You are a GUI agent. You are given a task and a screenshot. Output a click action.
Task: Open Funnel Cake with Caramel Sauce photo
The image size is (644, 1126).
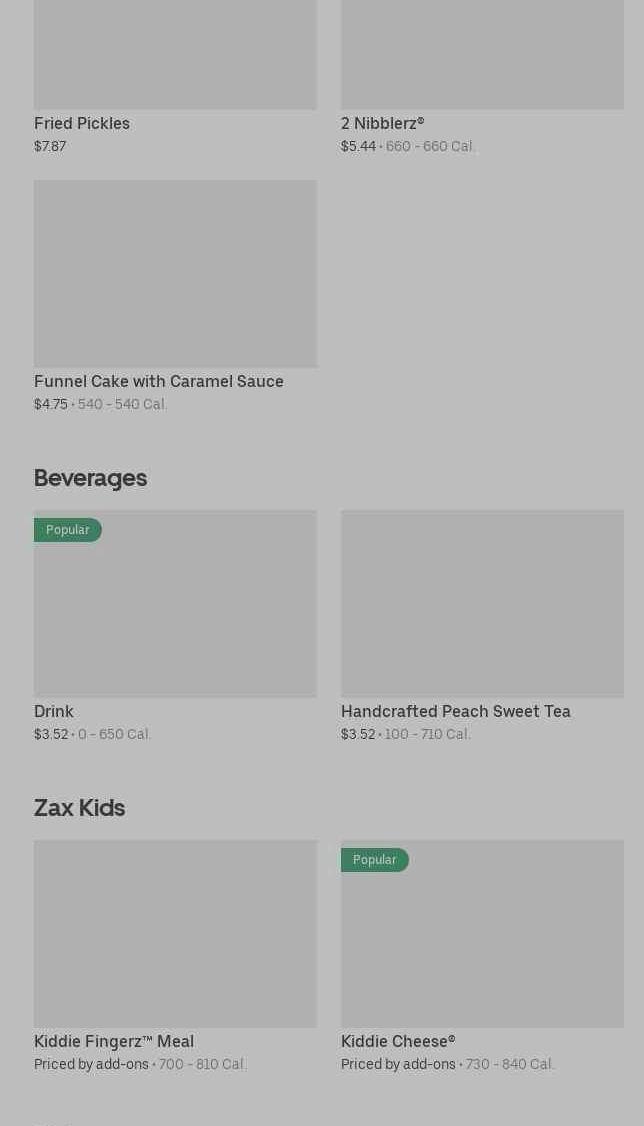point(175,273)
